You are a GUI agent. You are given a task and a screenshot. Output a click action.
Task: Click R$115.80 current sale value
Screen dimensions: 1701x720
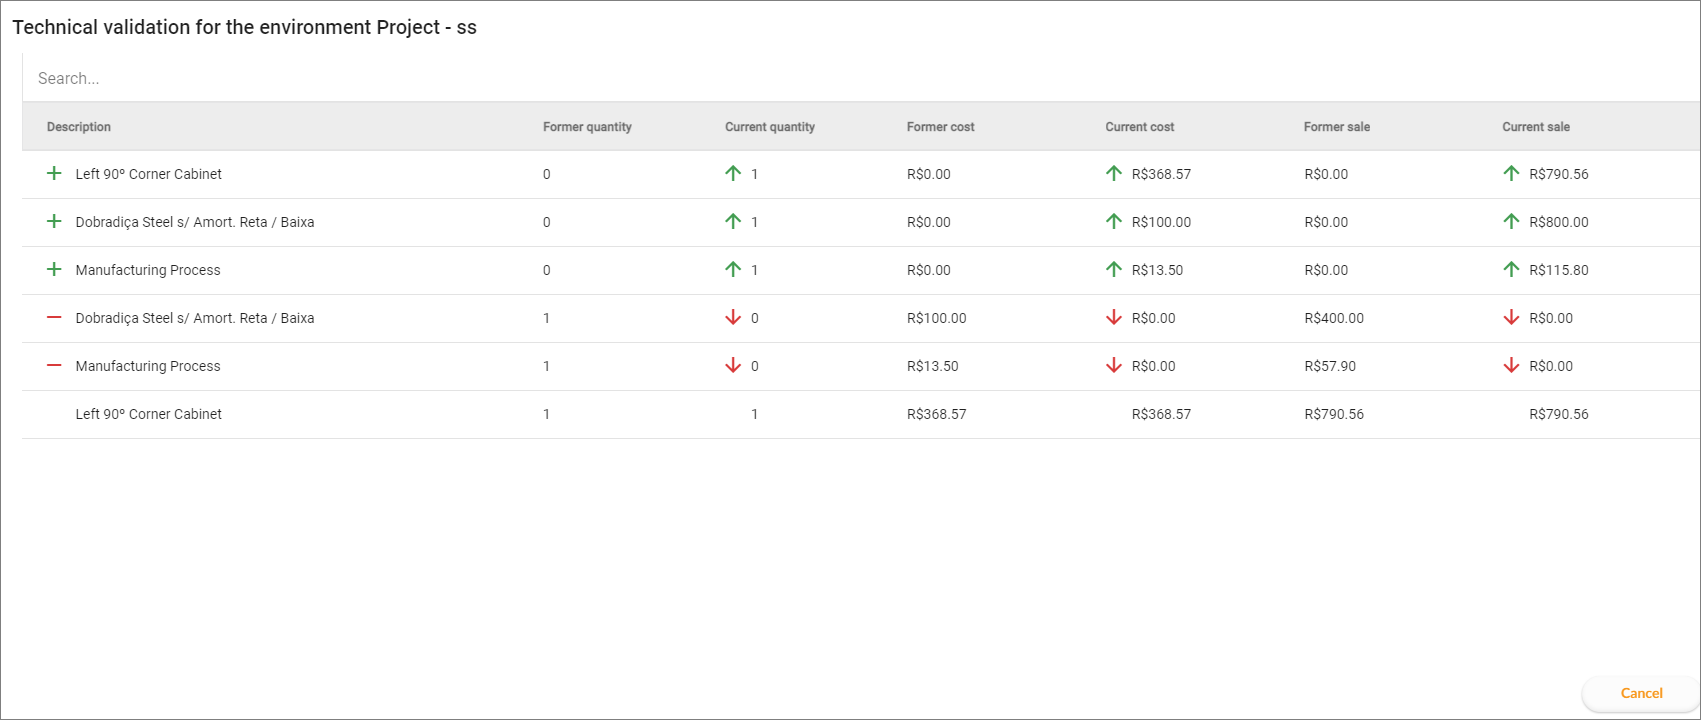(x=1559, y=270)
